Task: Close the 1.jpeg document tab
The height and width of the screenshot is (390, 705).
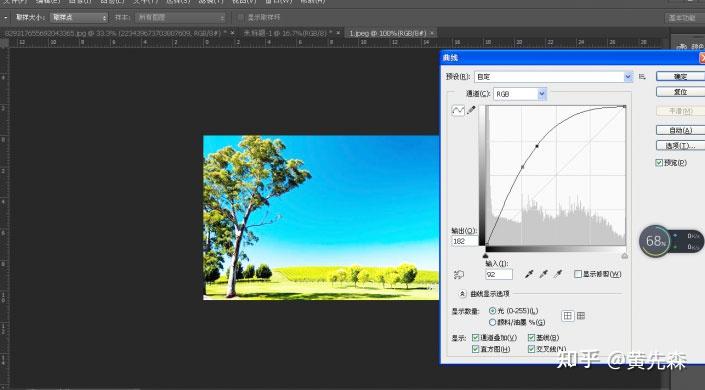Action: coord(432,33)
